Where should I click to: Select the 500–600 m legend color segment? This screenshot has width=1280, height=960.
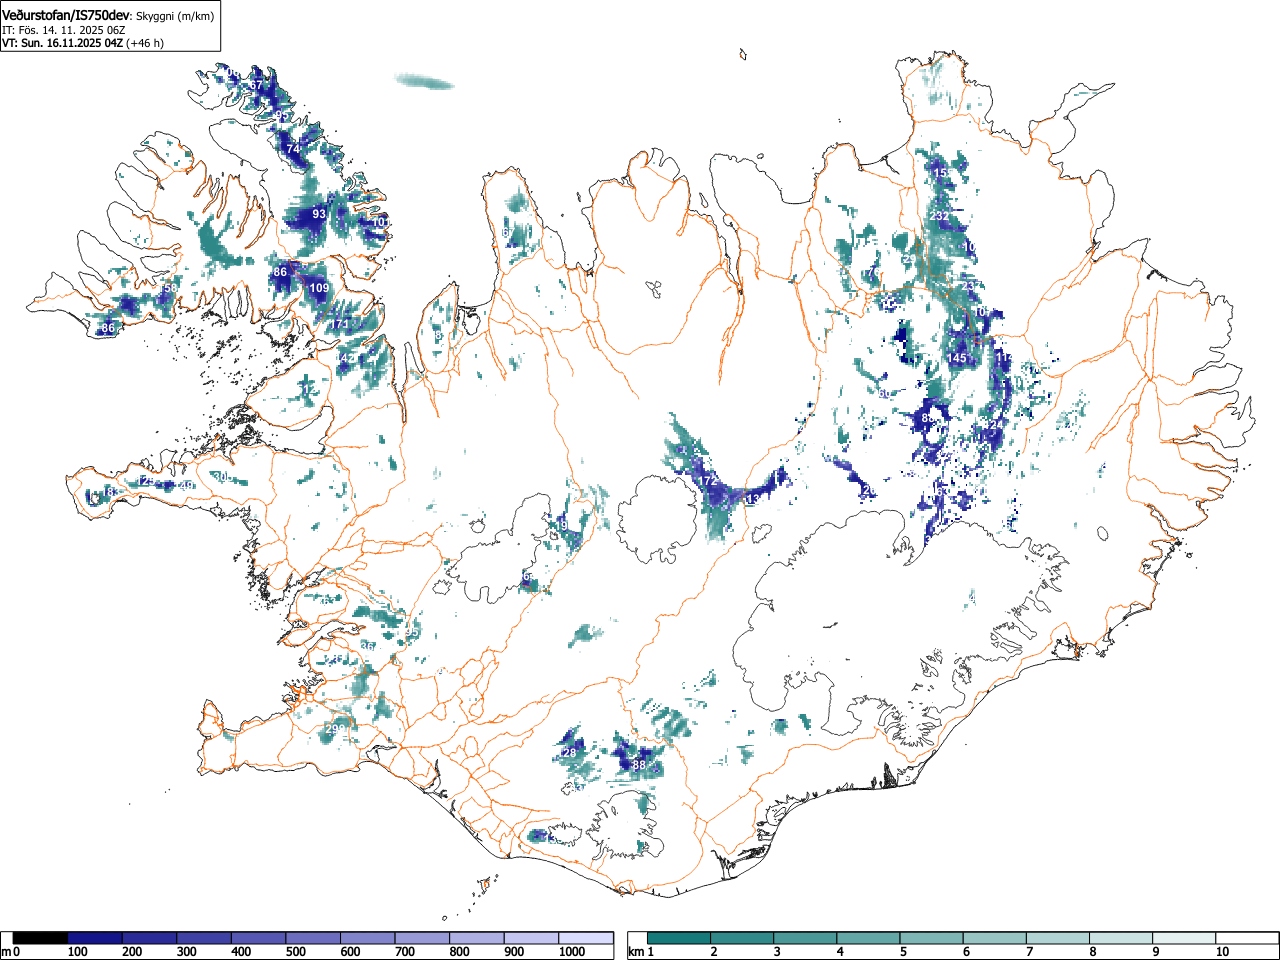[x=313, y=938]
